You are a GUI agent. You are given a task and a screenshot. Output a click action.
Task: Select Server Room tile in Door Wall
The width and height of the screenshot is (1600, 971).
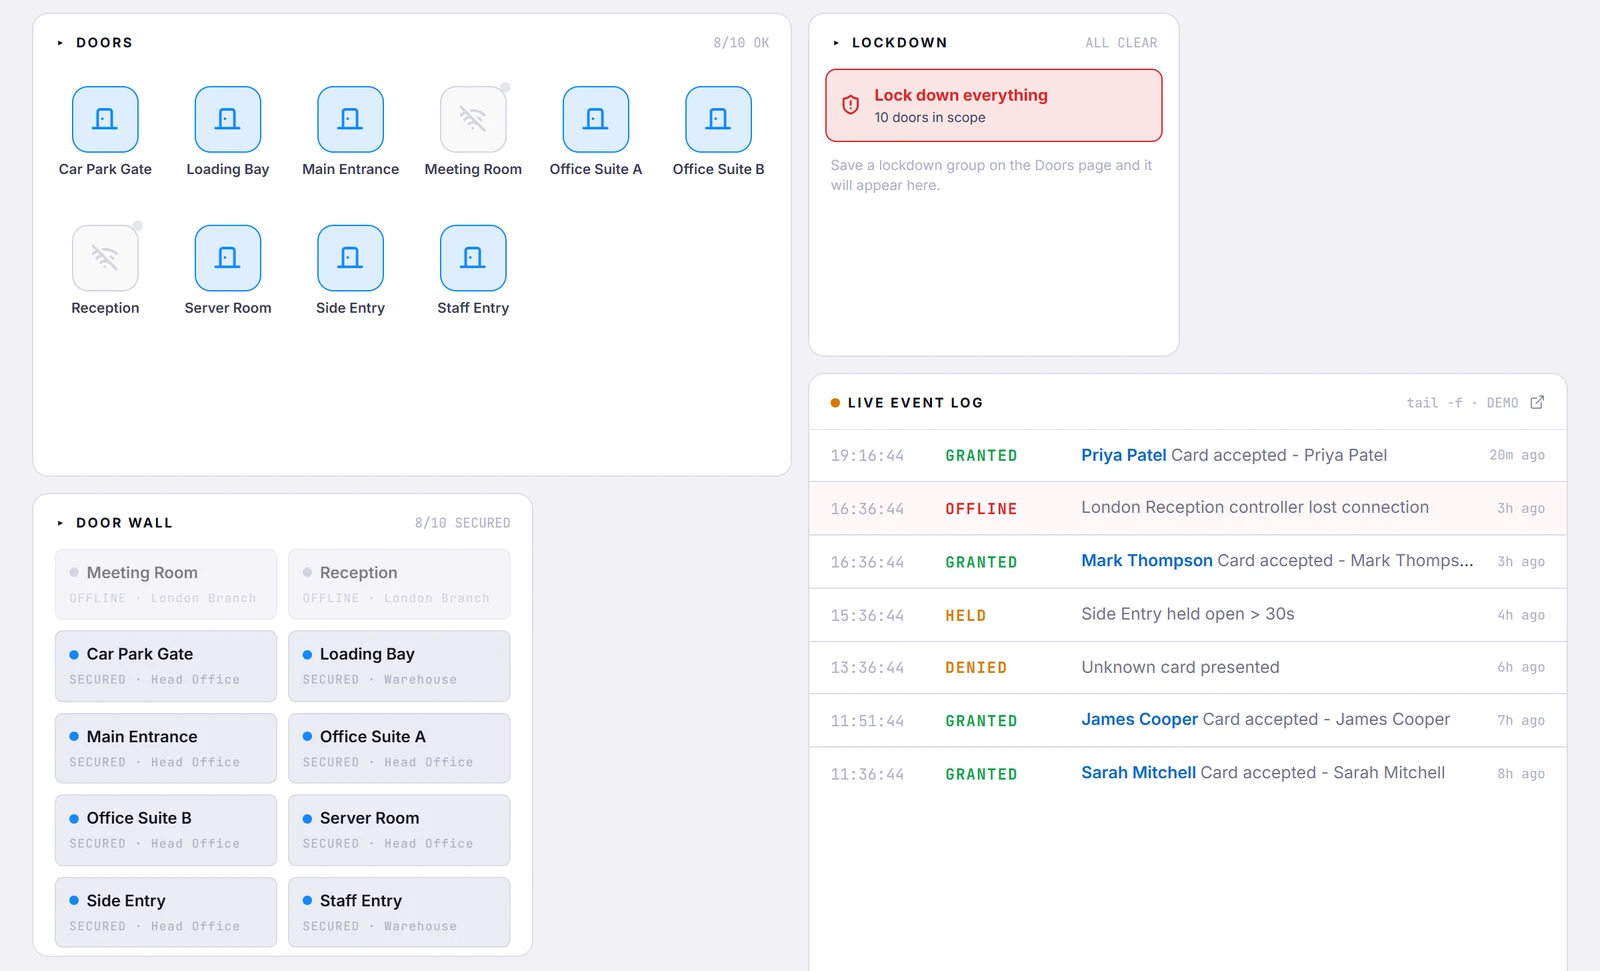(399, 830)
